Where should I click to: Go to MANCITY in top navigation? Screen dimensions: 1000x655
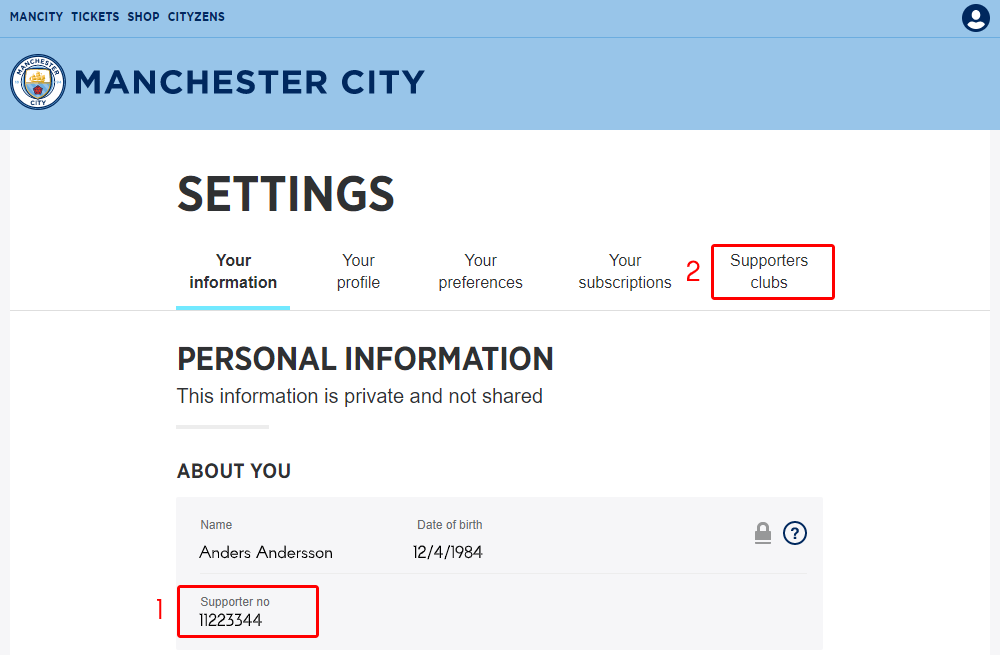click(36, 17)
